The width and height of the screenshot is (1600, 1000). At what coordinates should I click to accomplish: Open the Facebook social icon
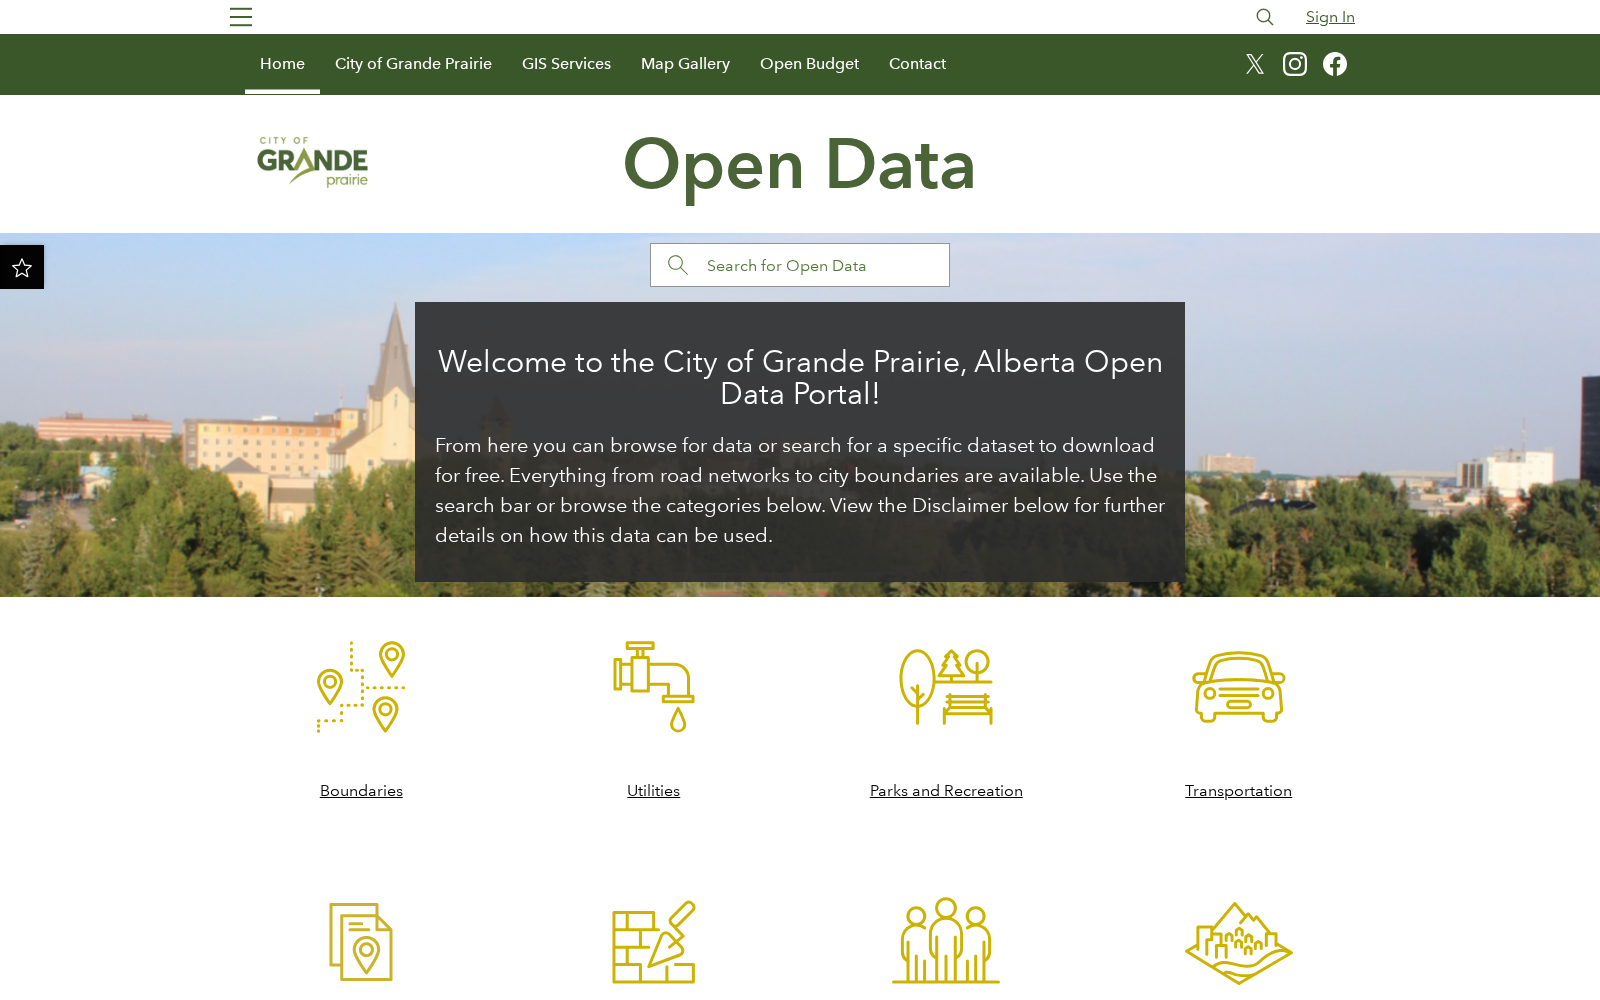click(1335, 64)
